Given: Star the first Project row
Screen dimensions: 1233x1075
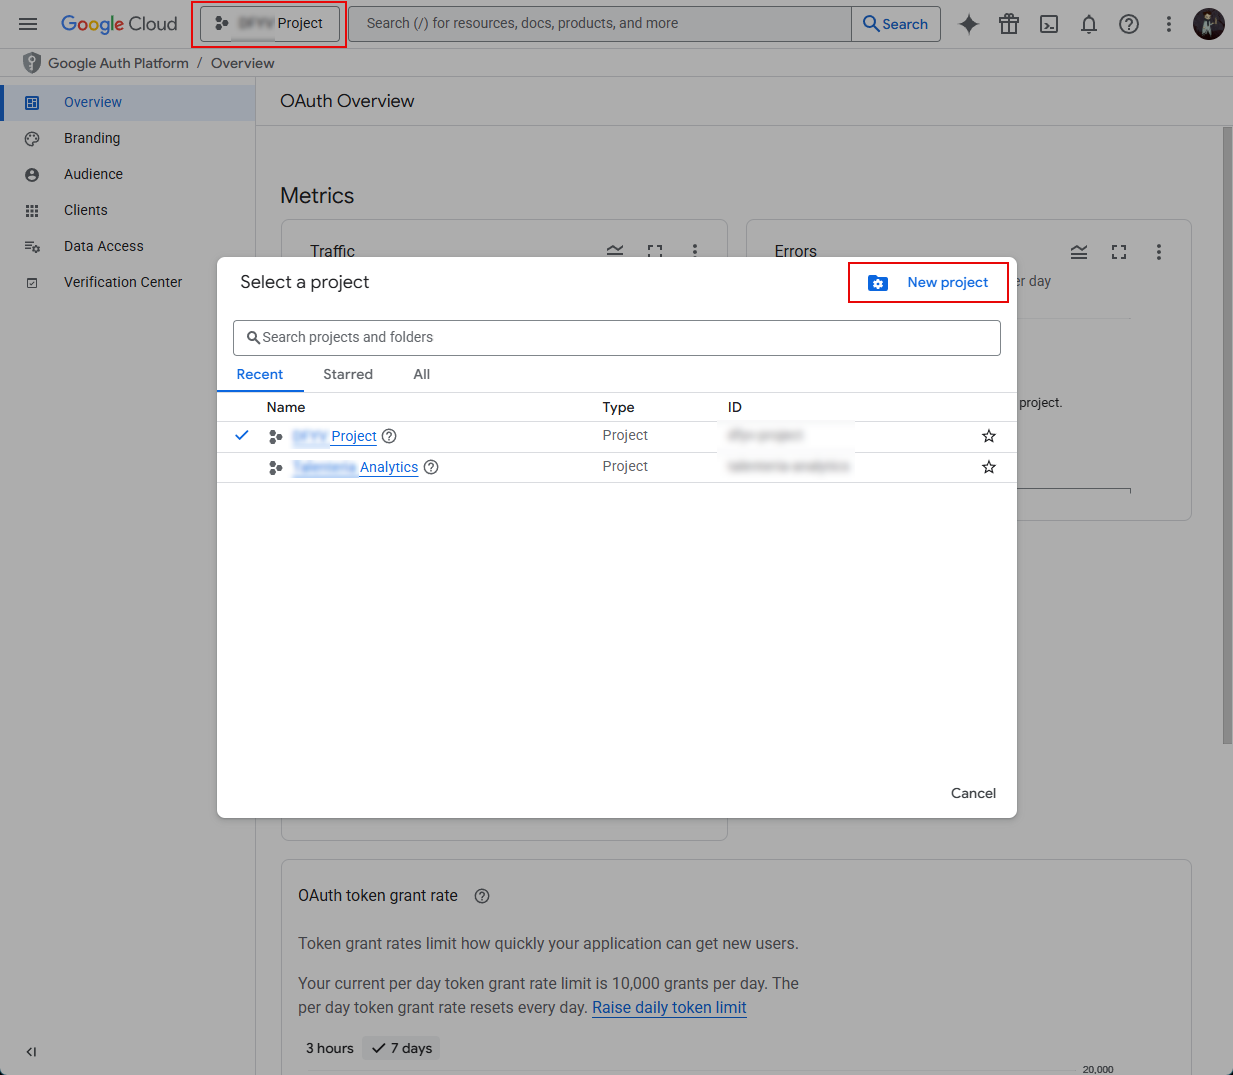Looking at the screenshot, I should [x=988, y=436].
